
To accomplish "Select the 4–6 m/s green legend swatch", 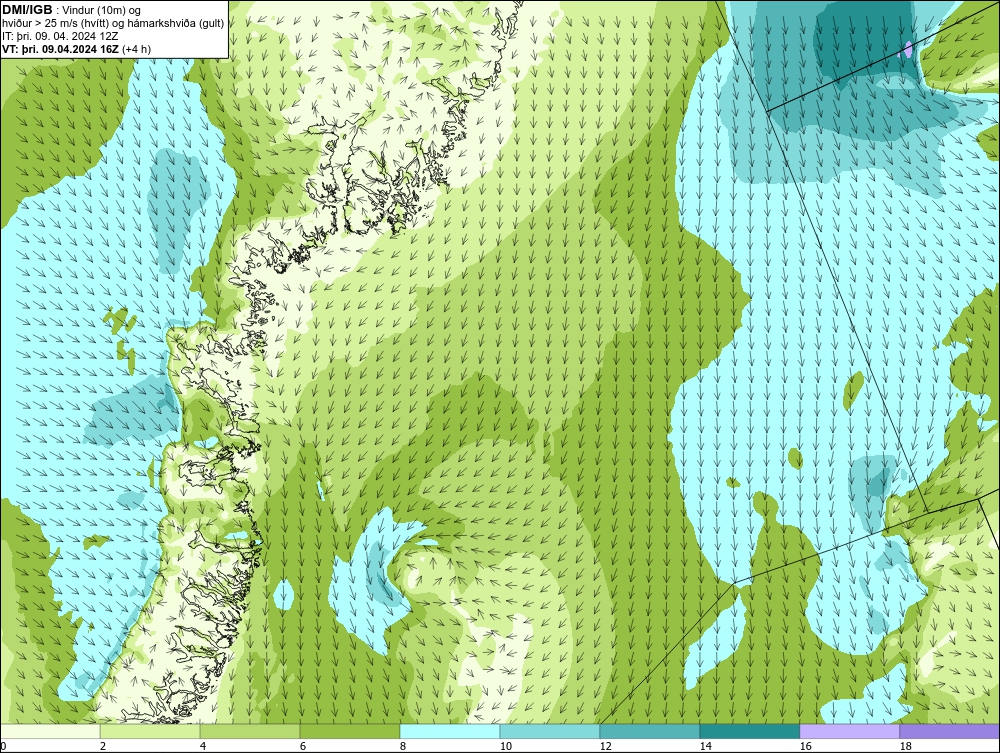I will (x=250, y=732).
